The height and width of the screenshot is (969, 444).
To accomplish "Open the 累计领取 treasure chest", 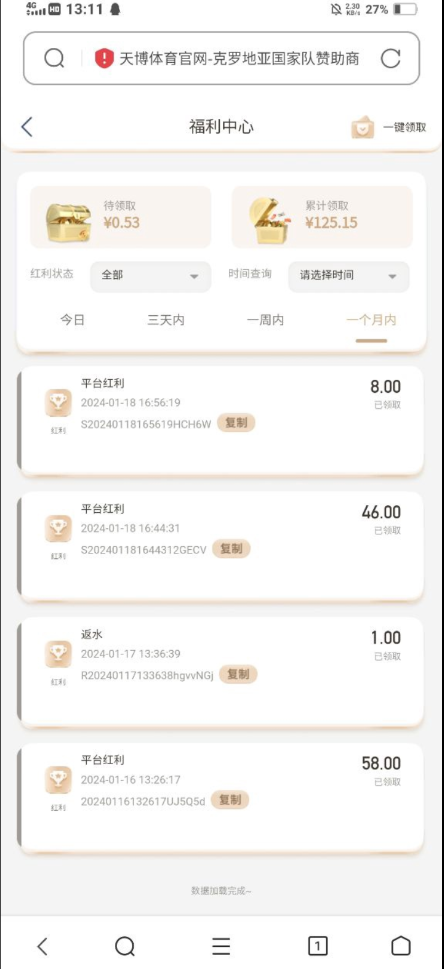I will 272,221.
